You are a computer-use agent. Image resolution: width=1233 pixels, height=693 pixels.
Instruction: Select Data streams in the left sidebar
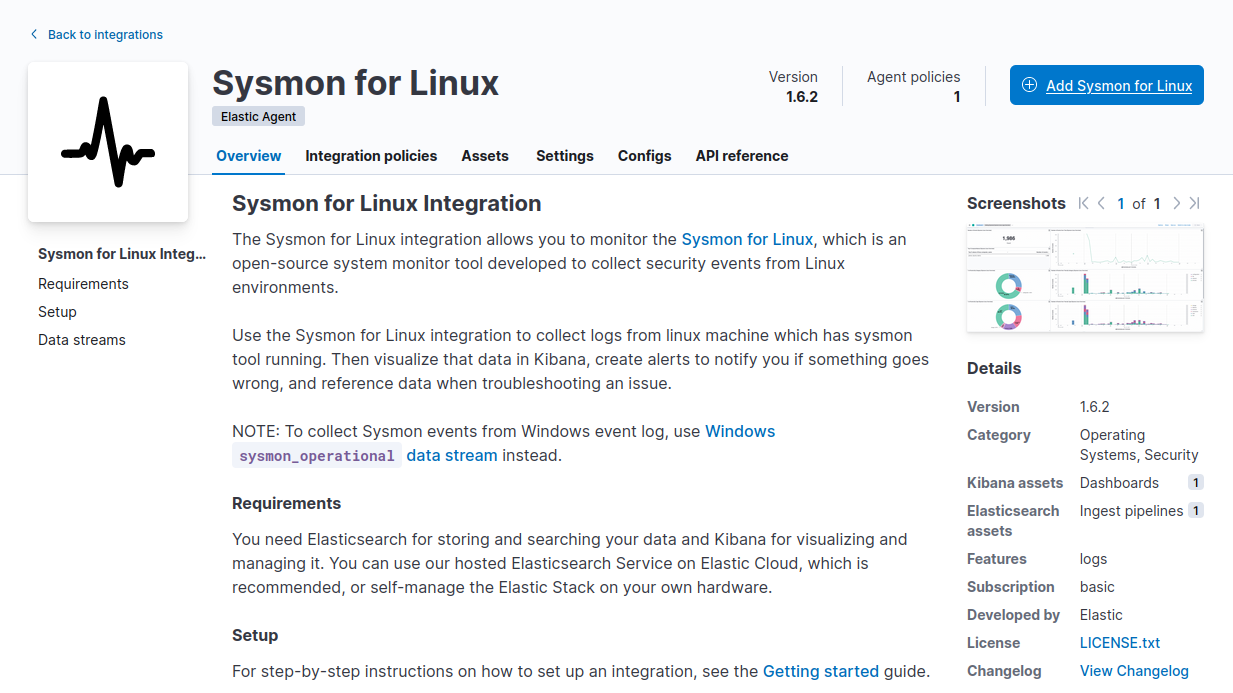(81, 339)
